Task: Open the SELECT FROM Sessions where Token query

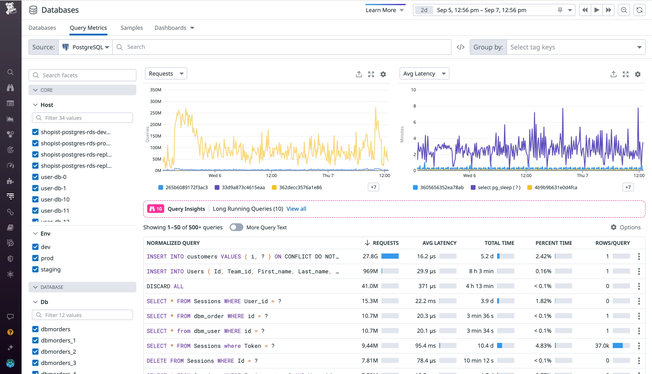Action: tap(210, 346)
